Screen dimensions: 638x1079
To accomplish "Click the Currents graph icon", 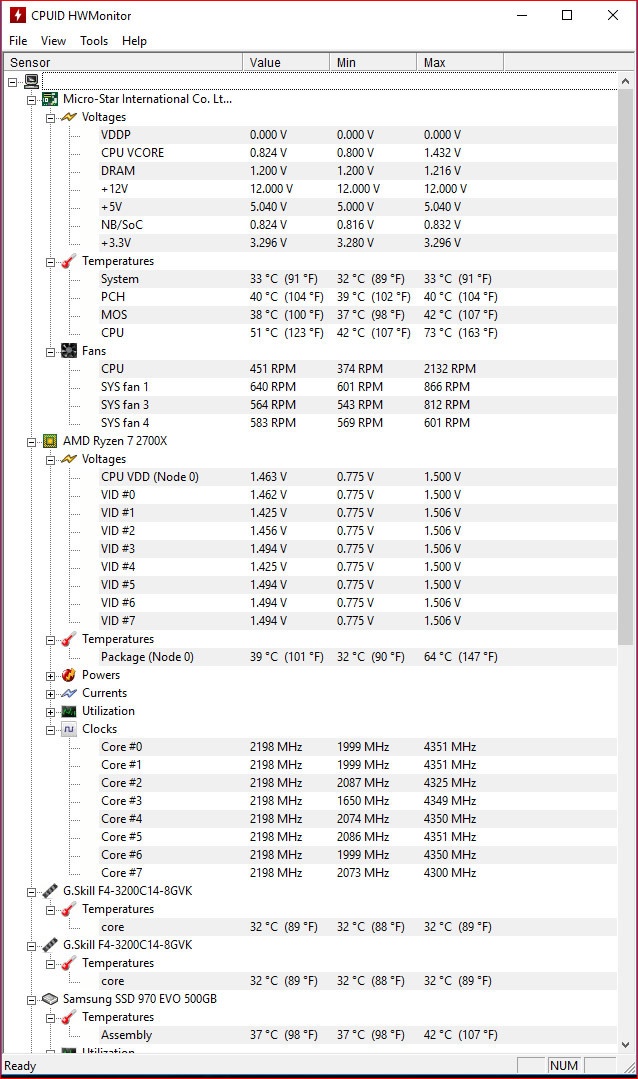I will pos(69,693).
